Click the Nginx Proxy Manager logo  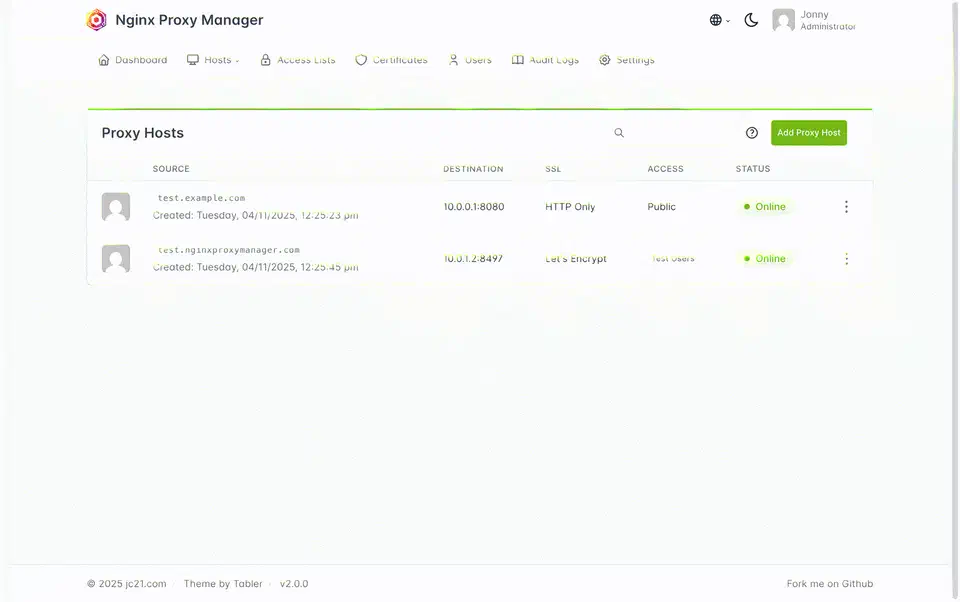[x=96, y=19]
